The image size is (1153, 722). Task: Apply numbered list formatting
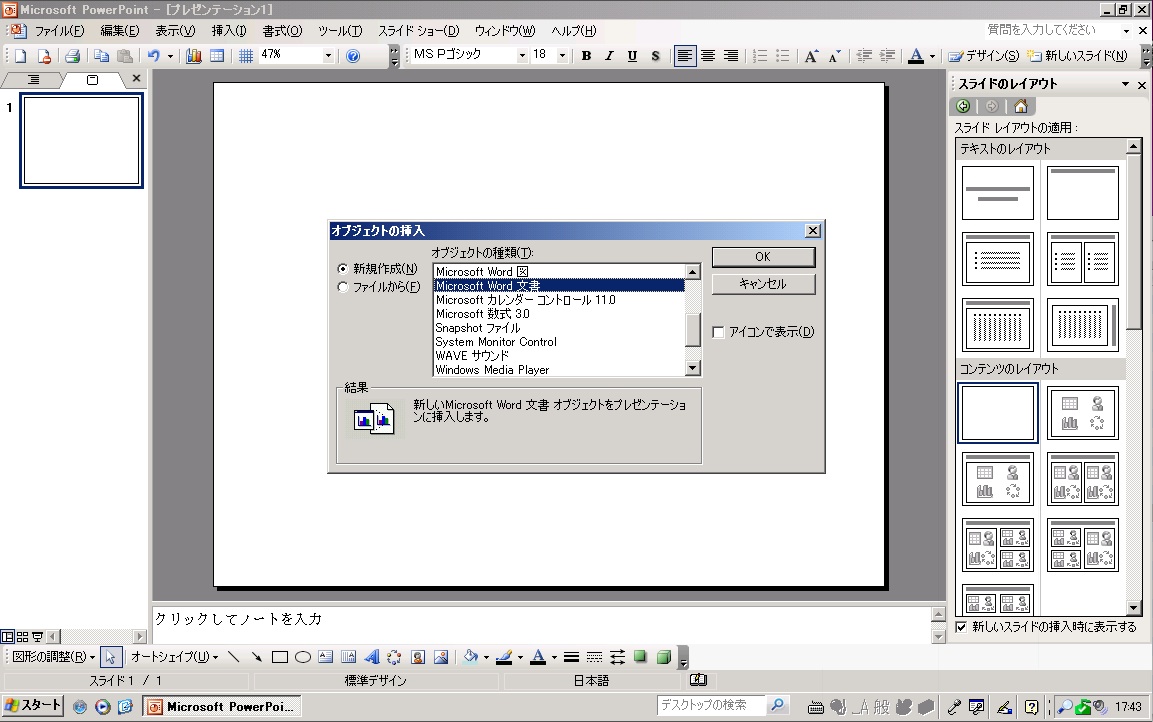(x=760, y=56)
